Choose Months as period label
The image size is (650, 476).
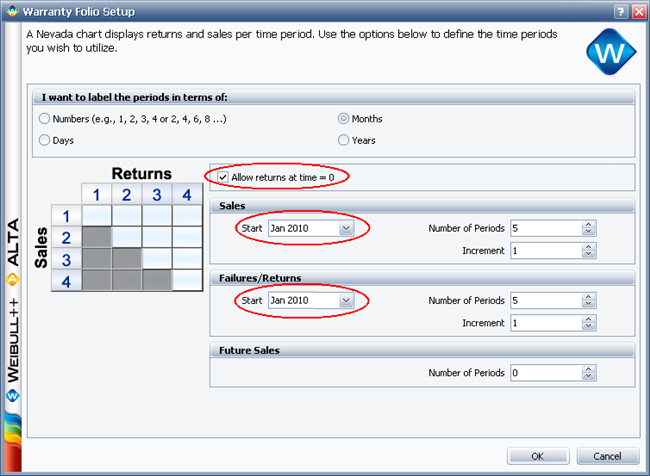point(344,119)
